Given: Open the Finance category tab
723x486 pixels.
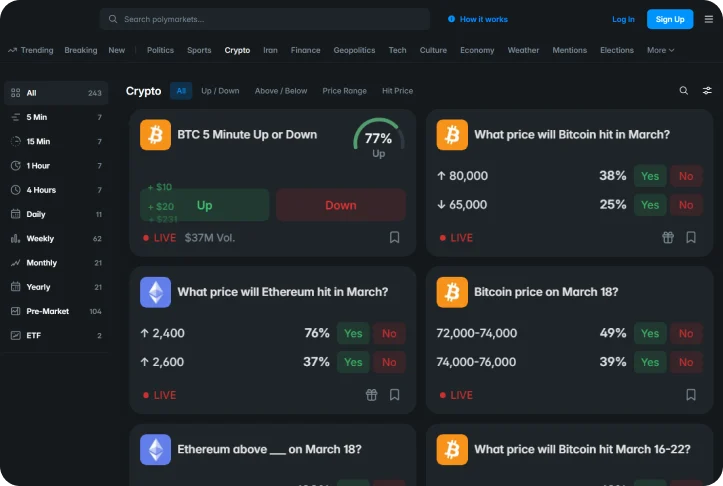Looking at the screenshot, I should (305, 50).
